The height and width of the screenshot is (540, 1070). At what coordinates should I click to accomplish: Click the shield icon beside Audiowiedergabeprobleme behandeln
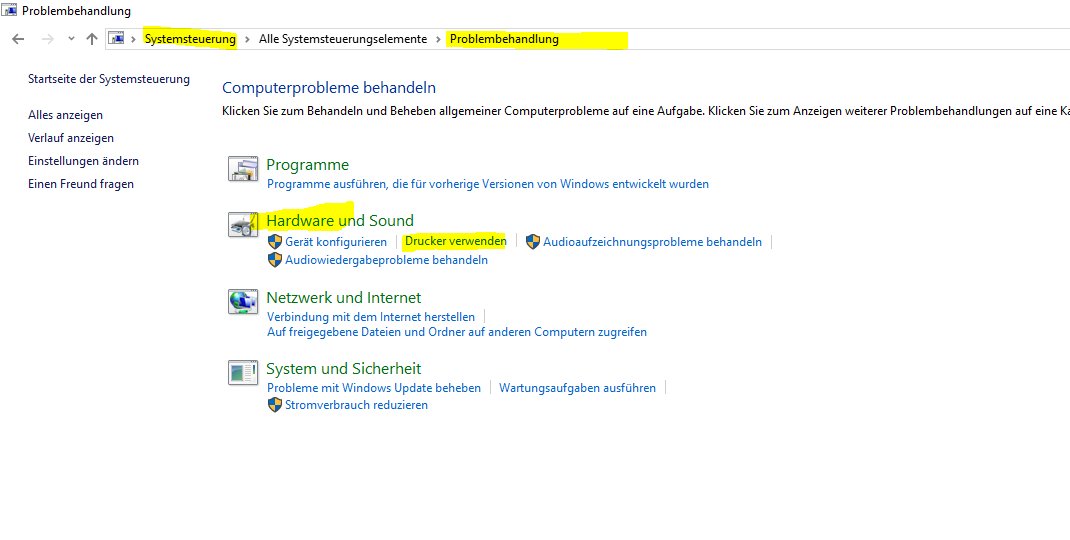(x=274, y=260)
